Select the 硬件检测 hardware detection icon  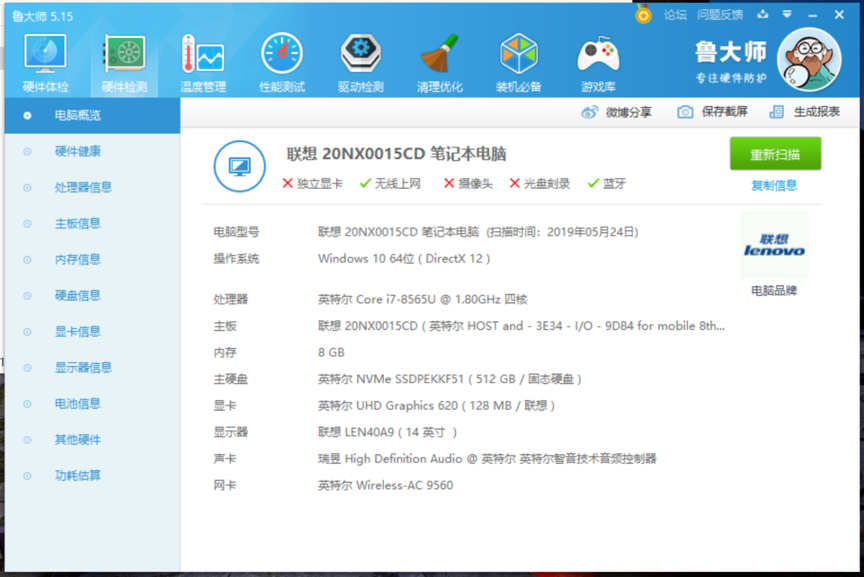click(x=125, y=63)
